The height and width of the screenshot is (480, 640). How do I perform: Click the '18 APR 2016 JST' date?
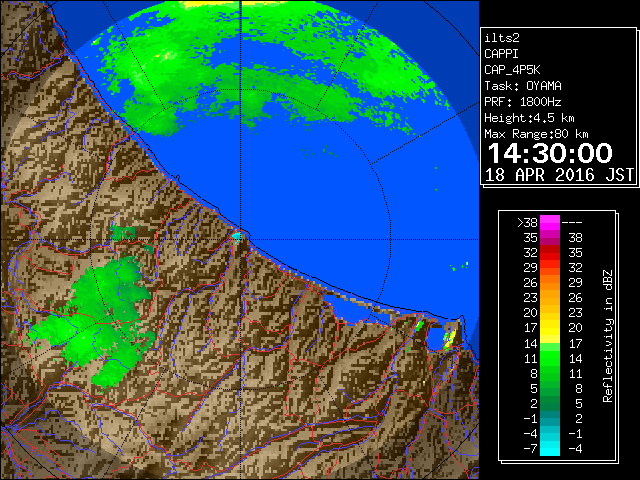tap(559, 175)
